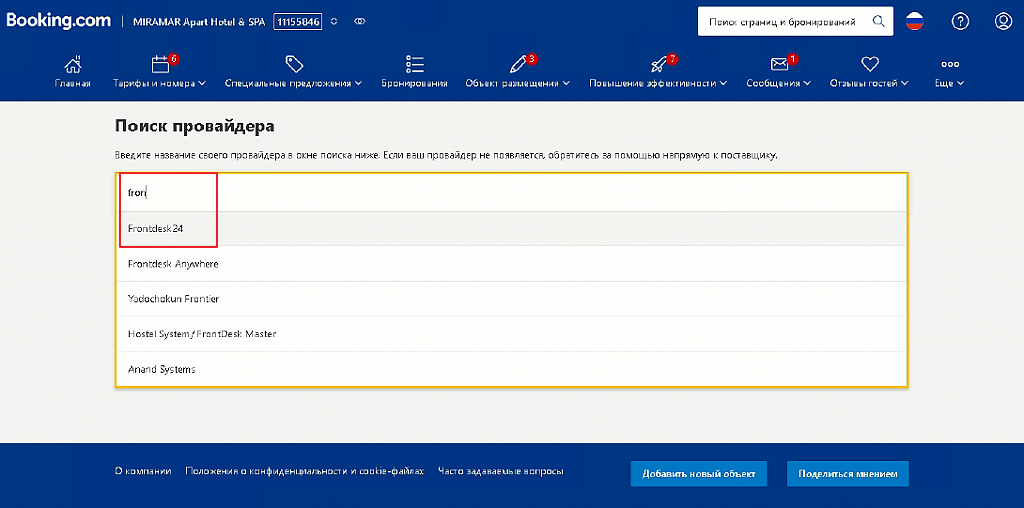
Task: Expand the Объект размещения menu label
Action: pos(518,83)
